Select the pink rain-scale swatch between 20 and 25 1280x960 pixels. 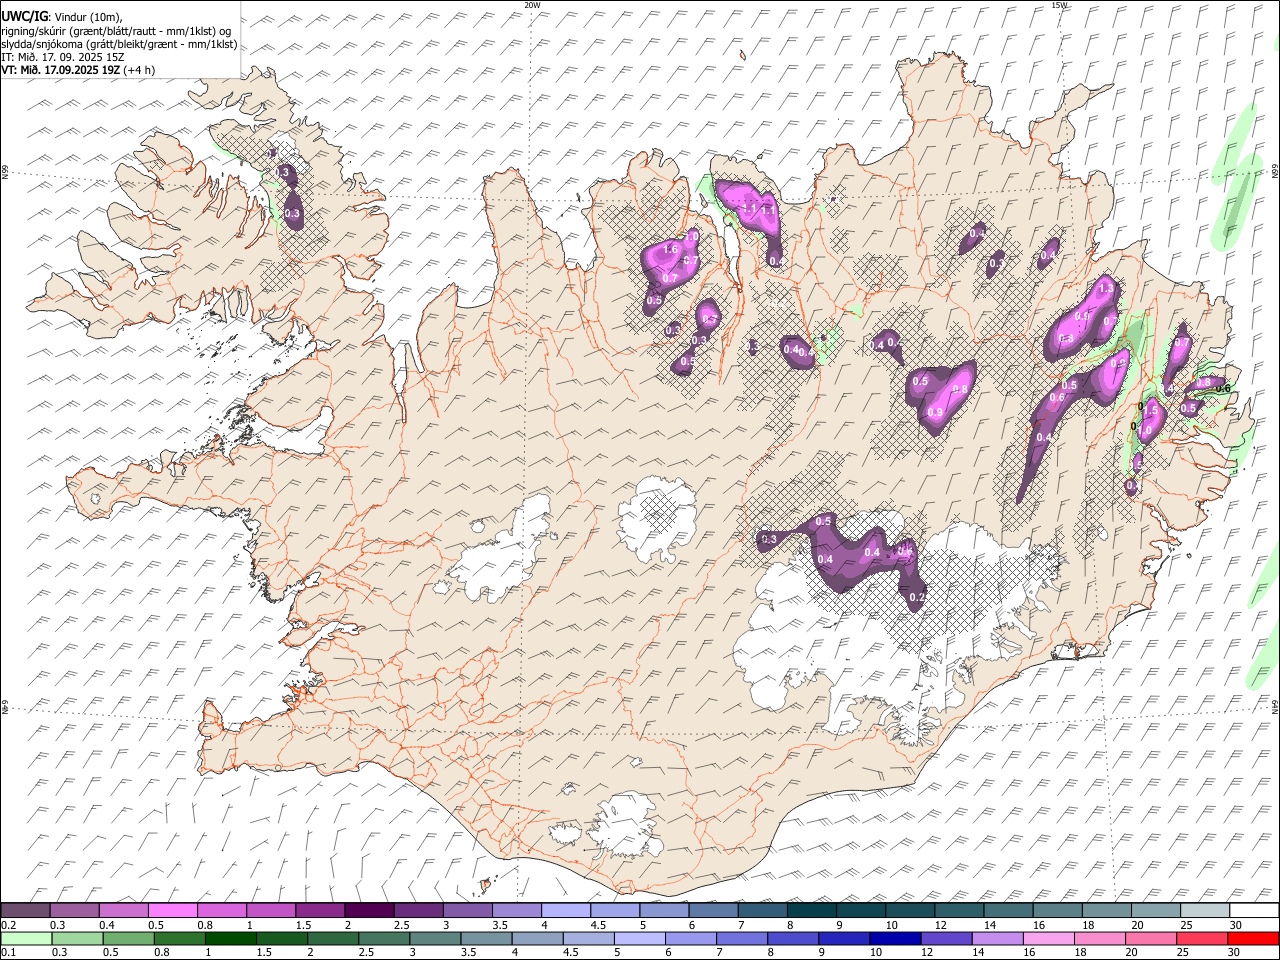click(1151, 938)
